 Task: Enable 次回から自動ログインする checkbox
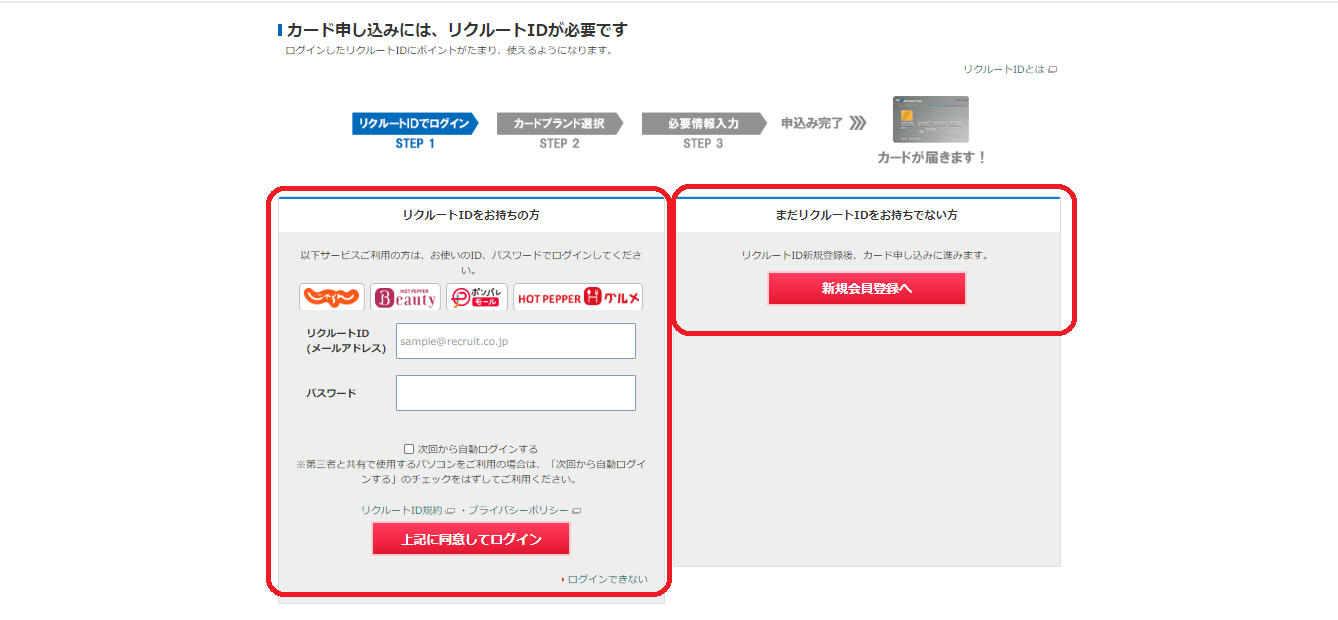pos(409,449)
